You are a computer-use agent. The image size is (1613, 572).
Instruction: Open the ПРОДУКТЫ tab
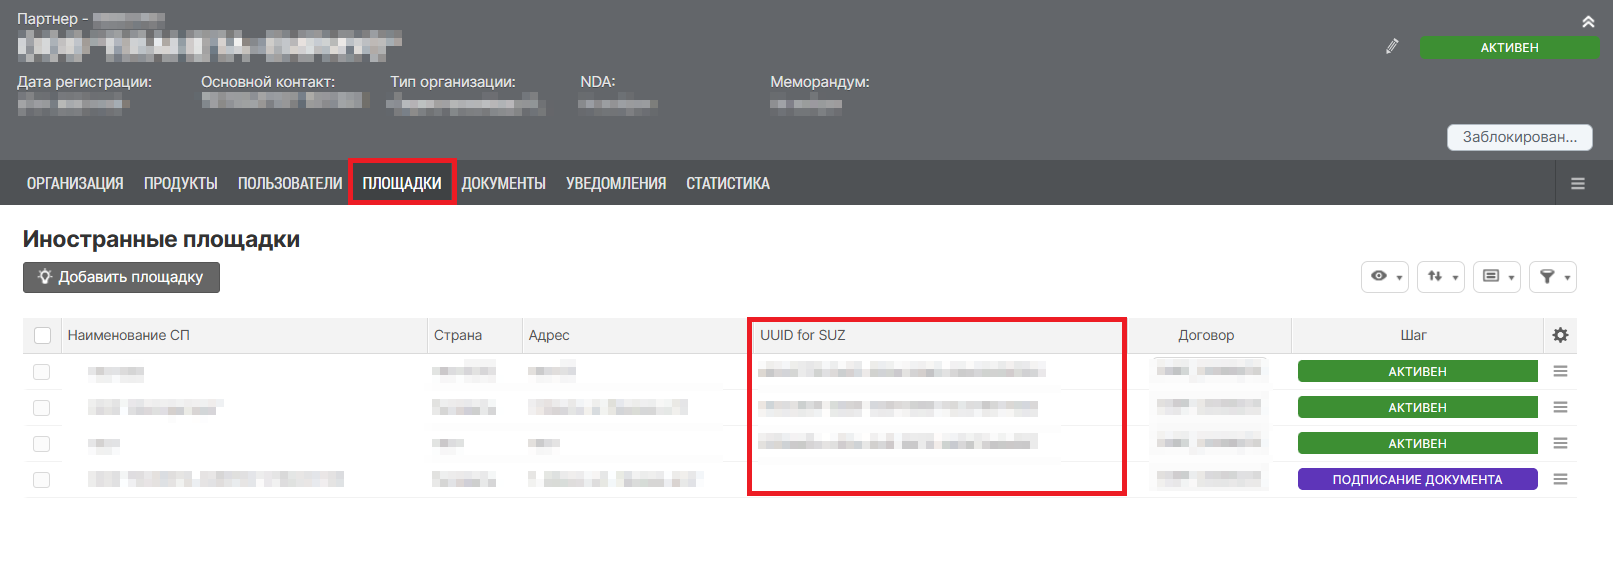181,183
